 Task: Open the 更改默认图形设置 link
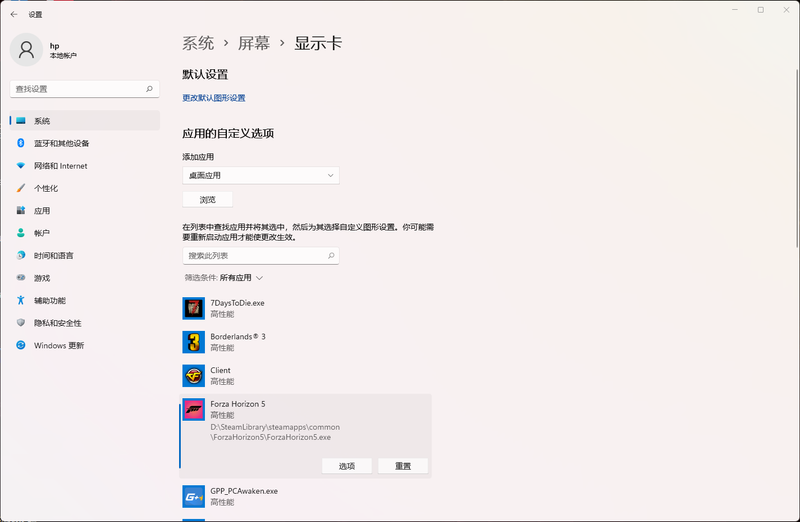[214, 98]
